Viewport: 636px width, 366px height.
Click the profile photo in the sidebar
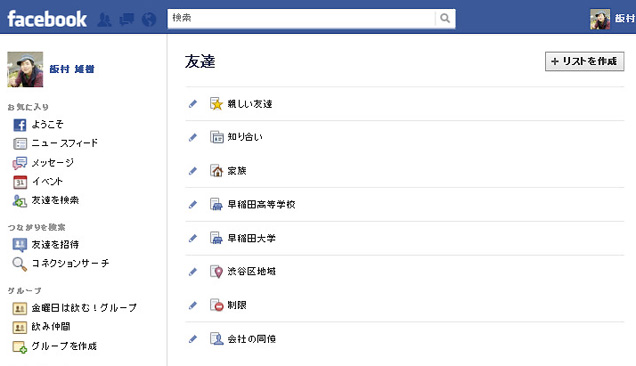coord(25,69)
